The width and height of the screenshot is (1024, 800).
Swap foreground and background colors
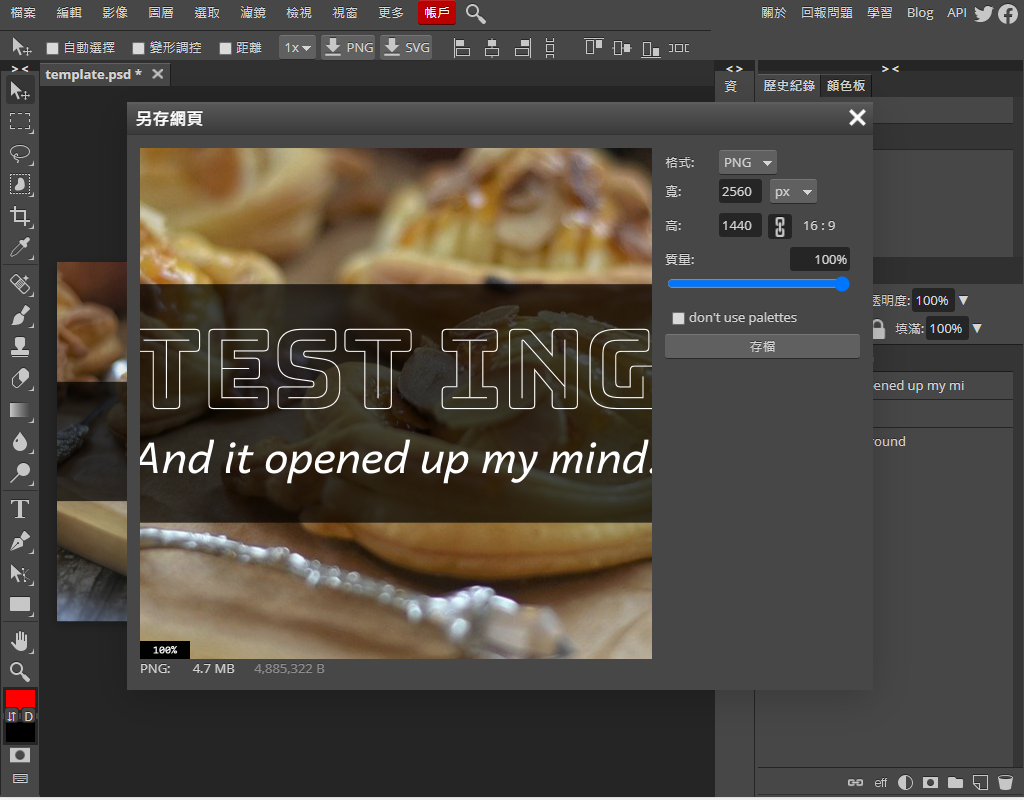click(x=12, y=716)
